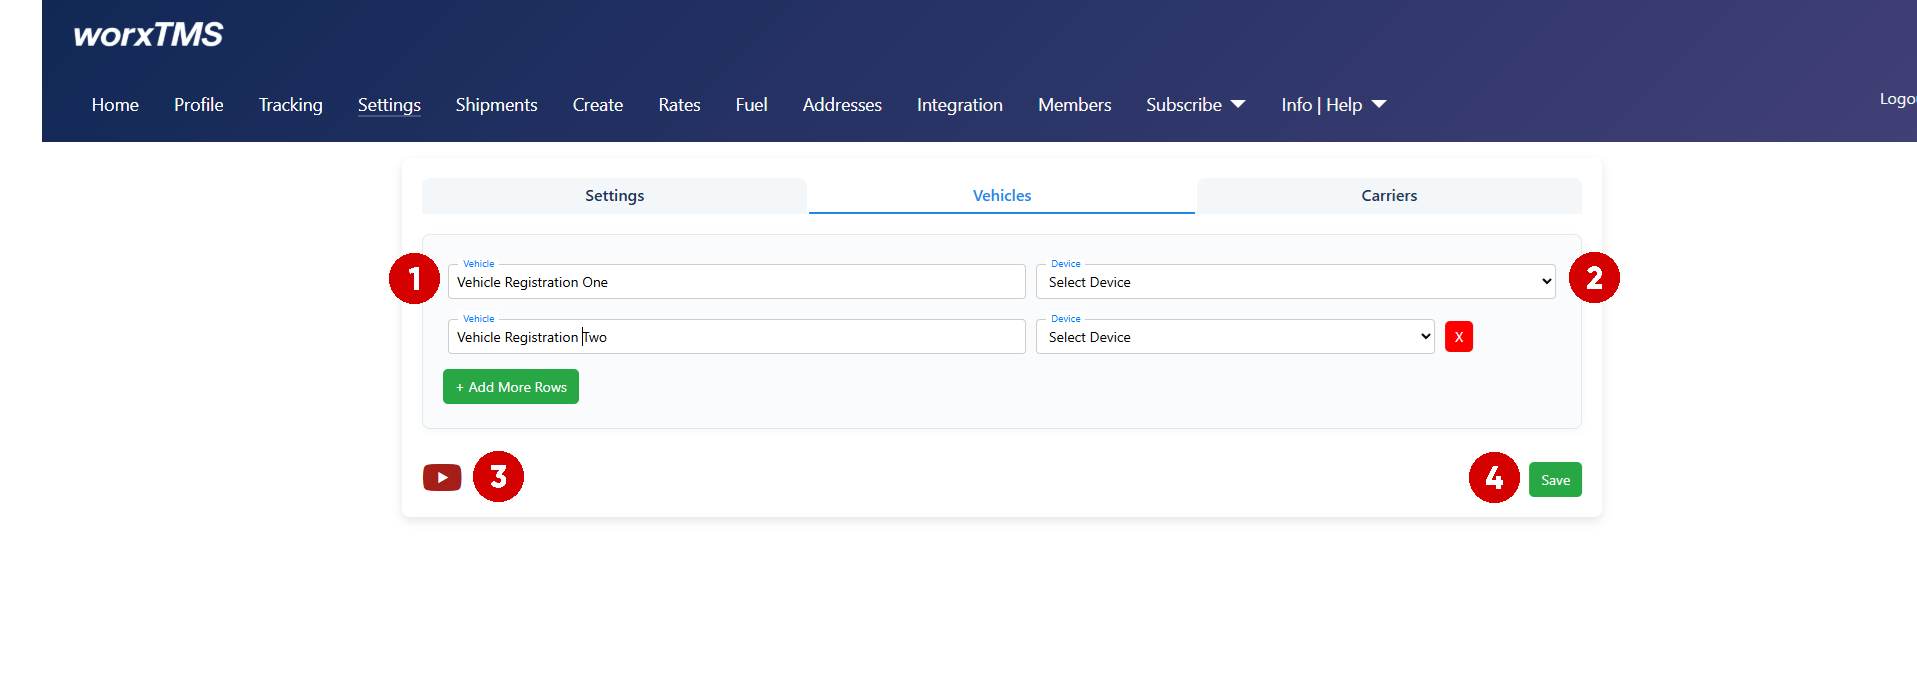The width and height of the screenshot is (1917, 682).
Task: Click the green Save button
Action: click(x=1554, y=480)
